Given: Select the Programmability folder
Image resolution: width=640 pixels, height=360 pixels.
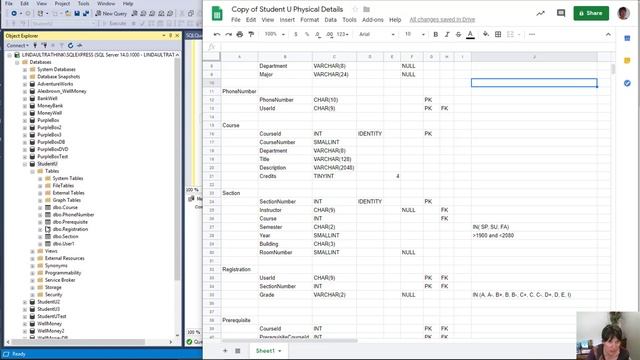Looking at the screenshot, I should (x=63, y=273).
